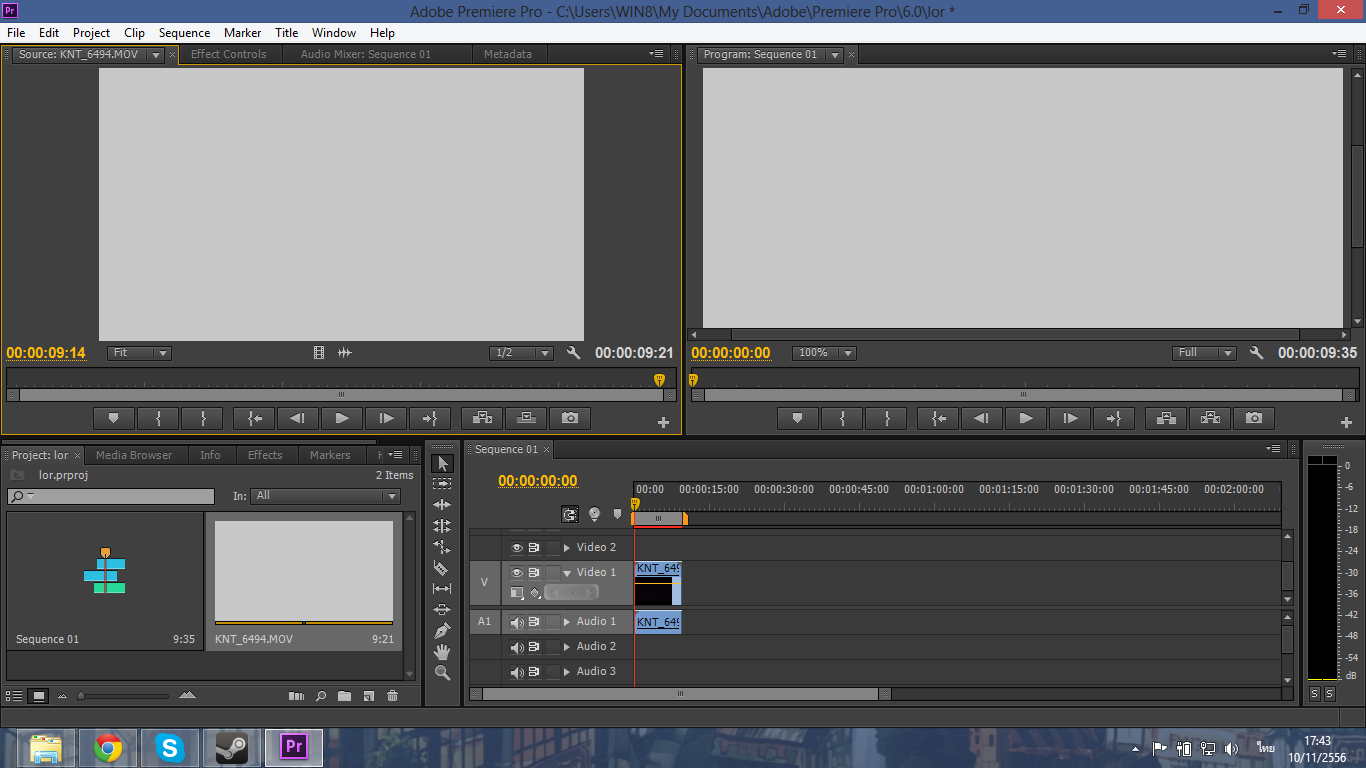Viewport: 1366px width, 768px height.
Task: Select the Rate Stretch tool
Action: tap(442, 547)
